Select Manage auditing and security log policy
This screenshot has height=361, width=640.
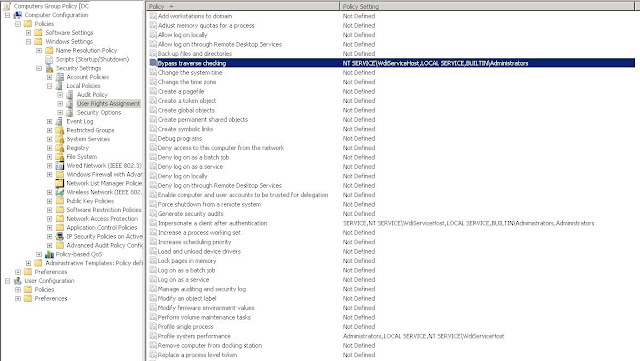[x=202, y=289]
